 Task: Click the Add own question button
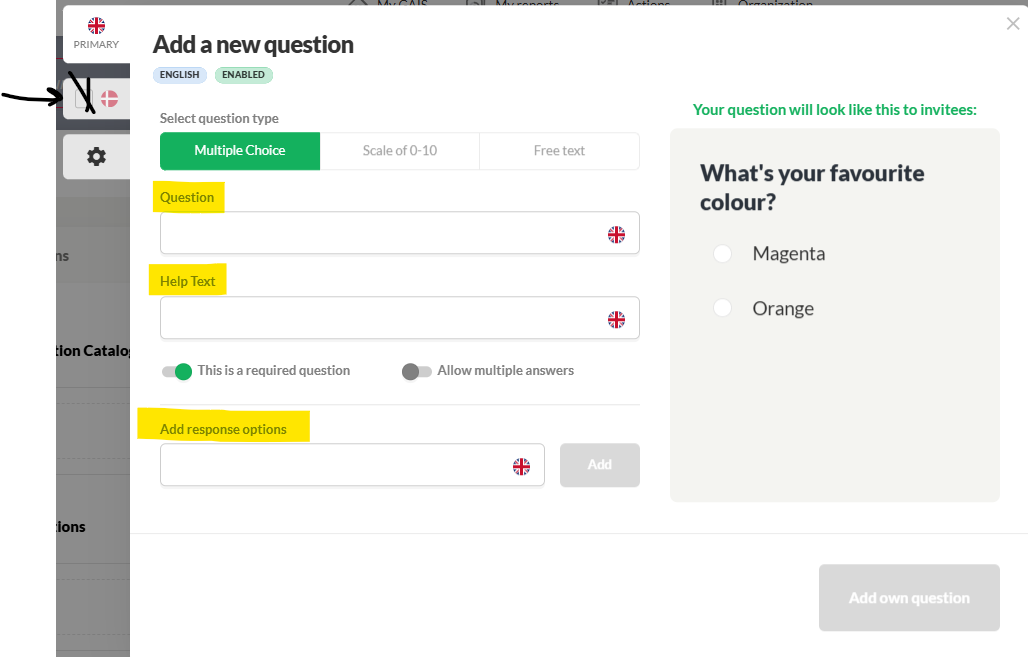[x=909, y=598]
